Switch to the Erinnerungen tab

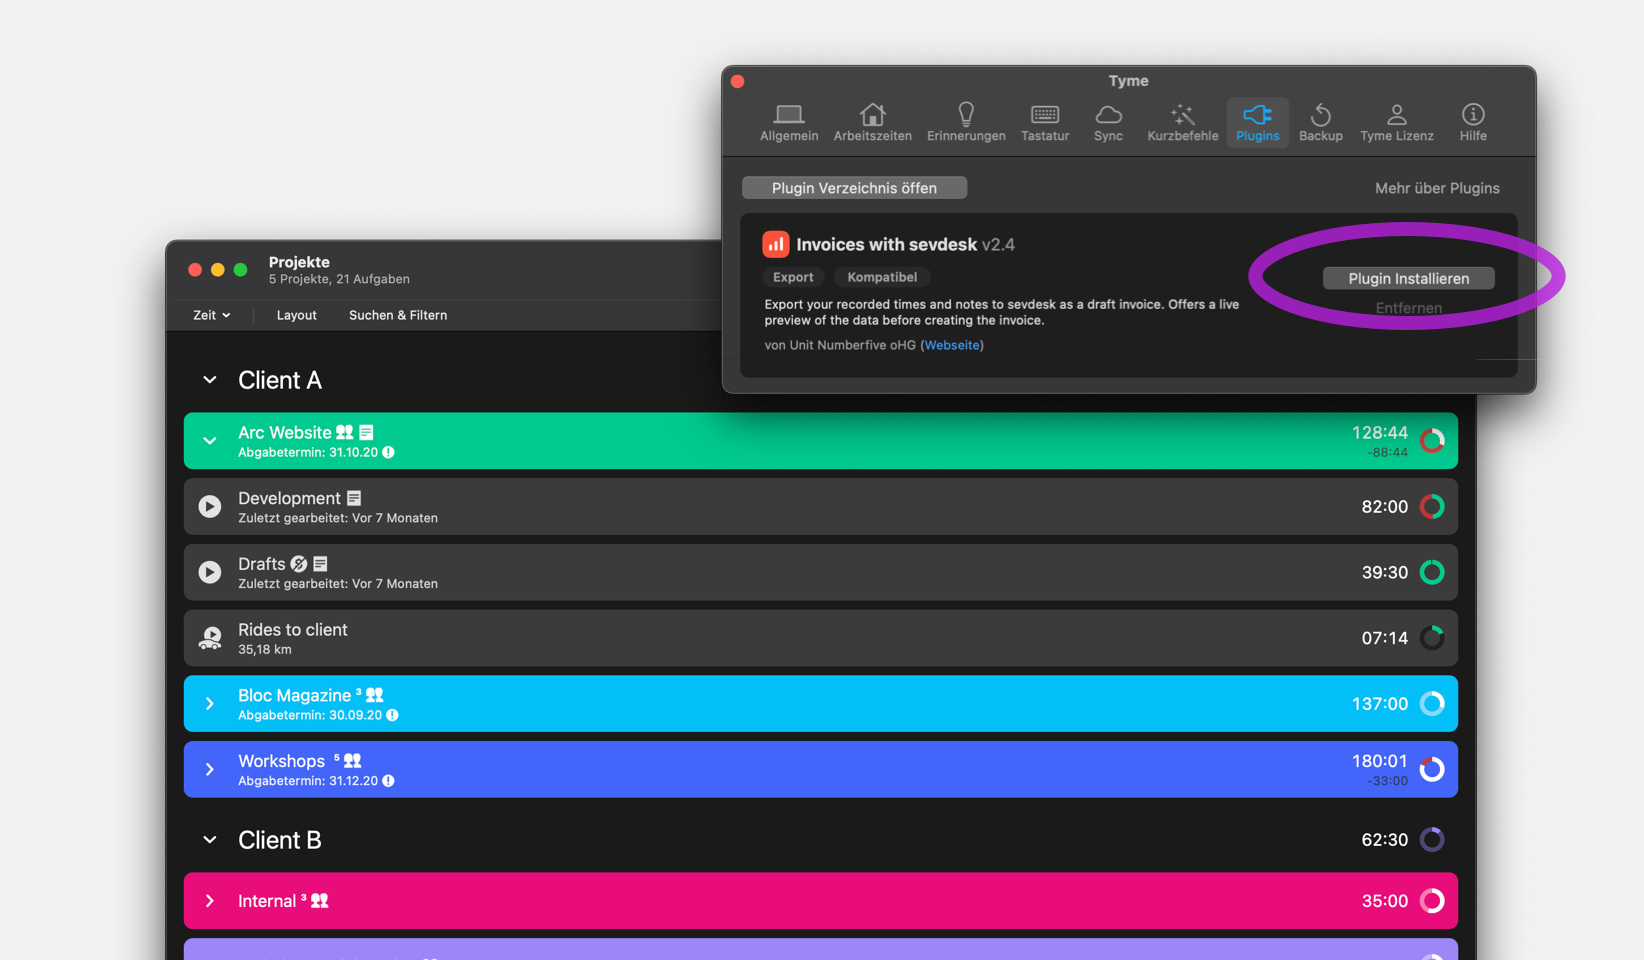tap(966, 123)
